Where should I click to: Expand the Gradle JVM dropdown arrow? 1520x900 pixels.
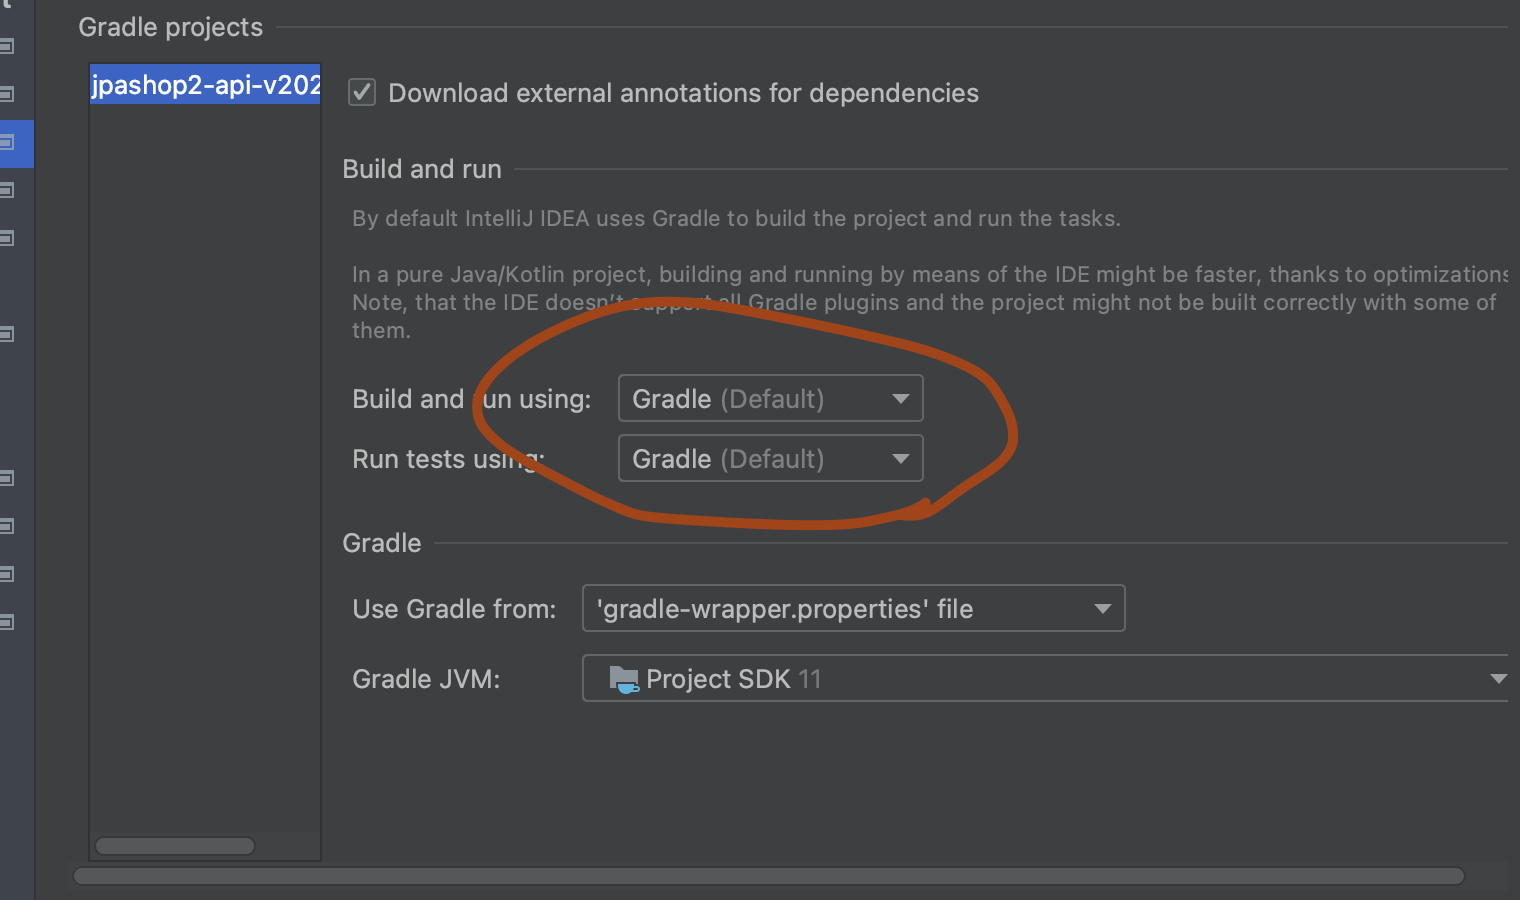pos(1497,679)
